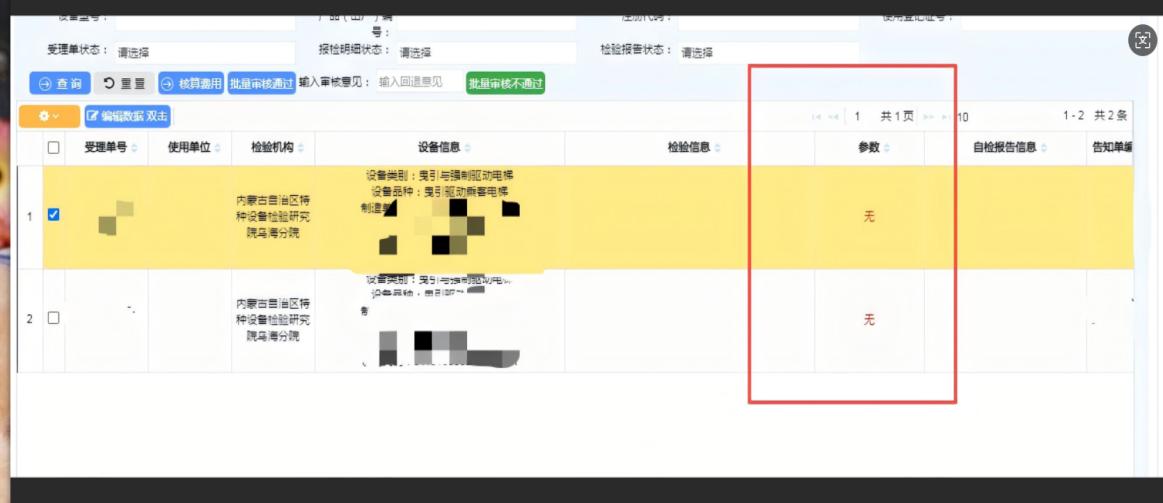Sort by 检验机构 column sort icon

point(301,149)
